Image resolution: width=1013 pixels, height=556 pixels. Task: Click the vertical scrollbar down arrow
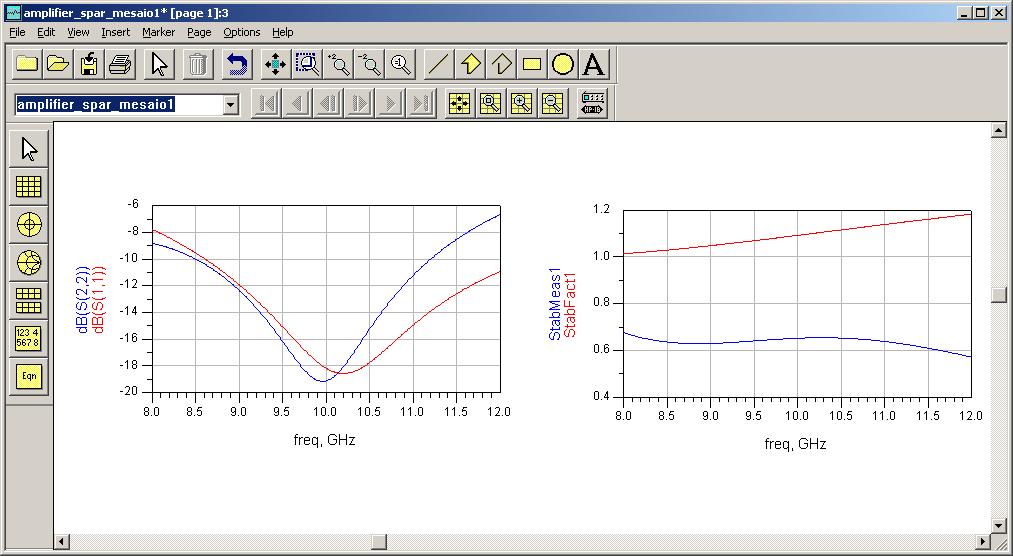coord(999,526)
